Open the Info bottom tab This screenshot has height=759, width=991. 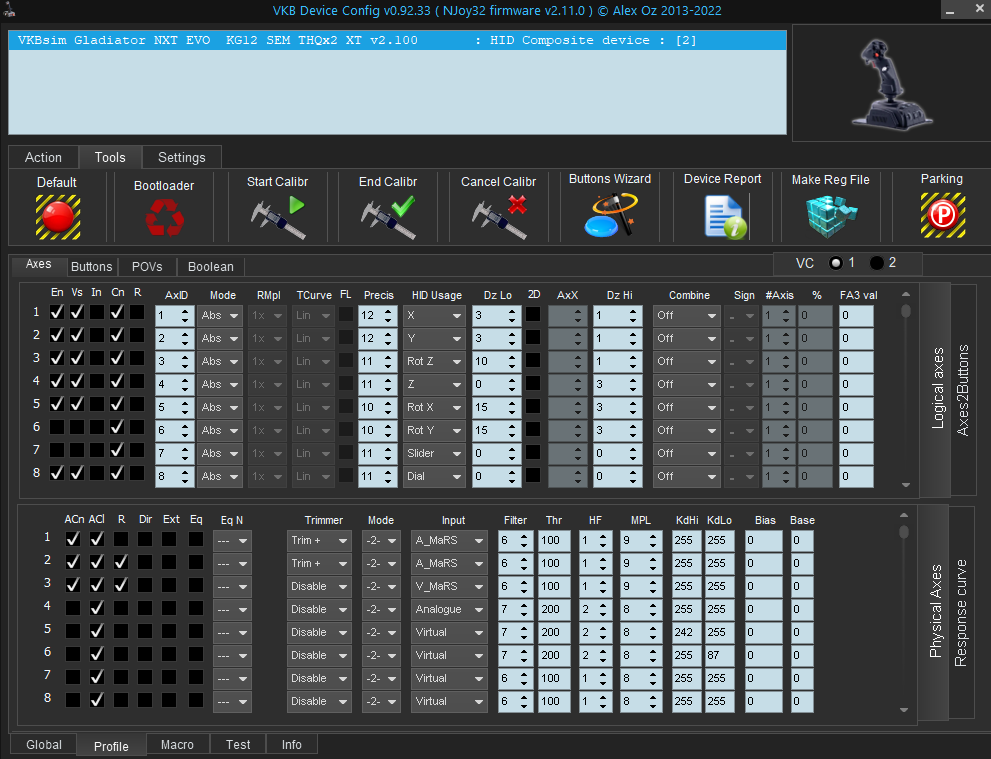[291, 744]
